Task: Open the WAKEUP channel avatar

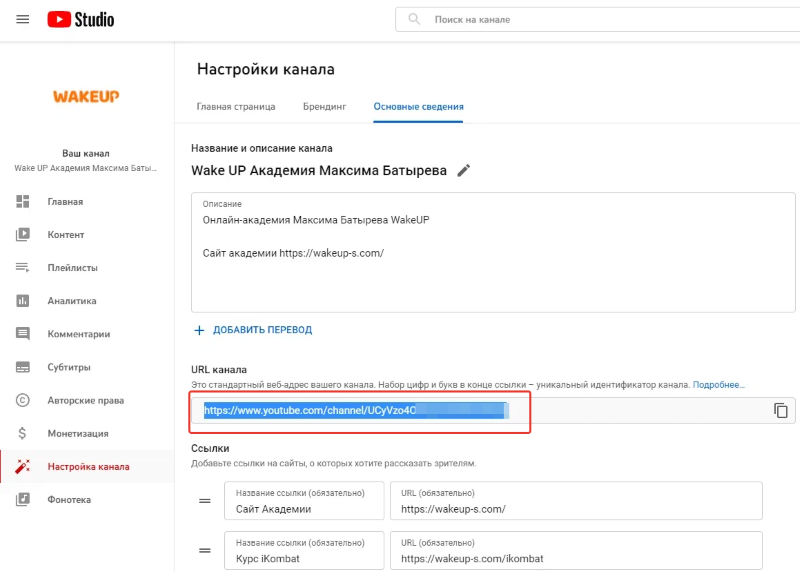Action: pos(86,96)
